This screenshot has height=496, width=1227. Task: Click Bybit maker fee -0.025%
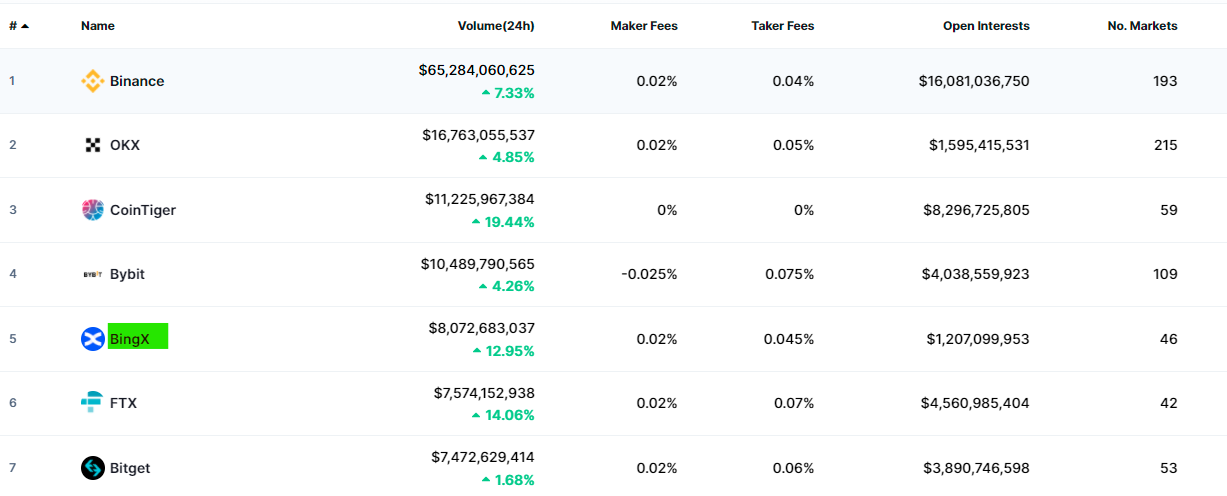[x=651, y=274]
